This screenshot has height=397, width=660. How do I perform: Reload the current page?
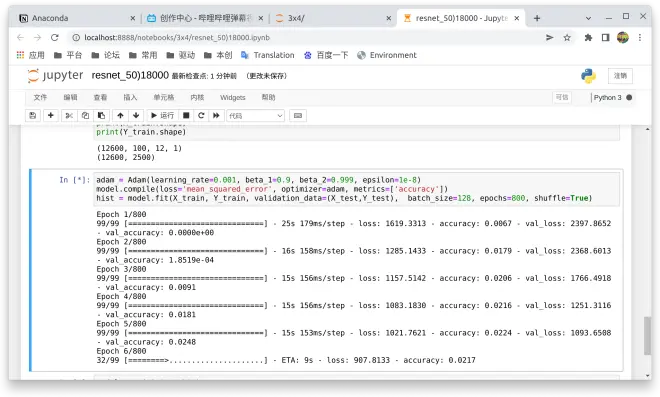55,37
